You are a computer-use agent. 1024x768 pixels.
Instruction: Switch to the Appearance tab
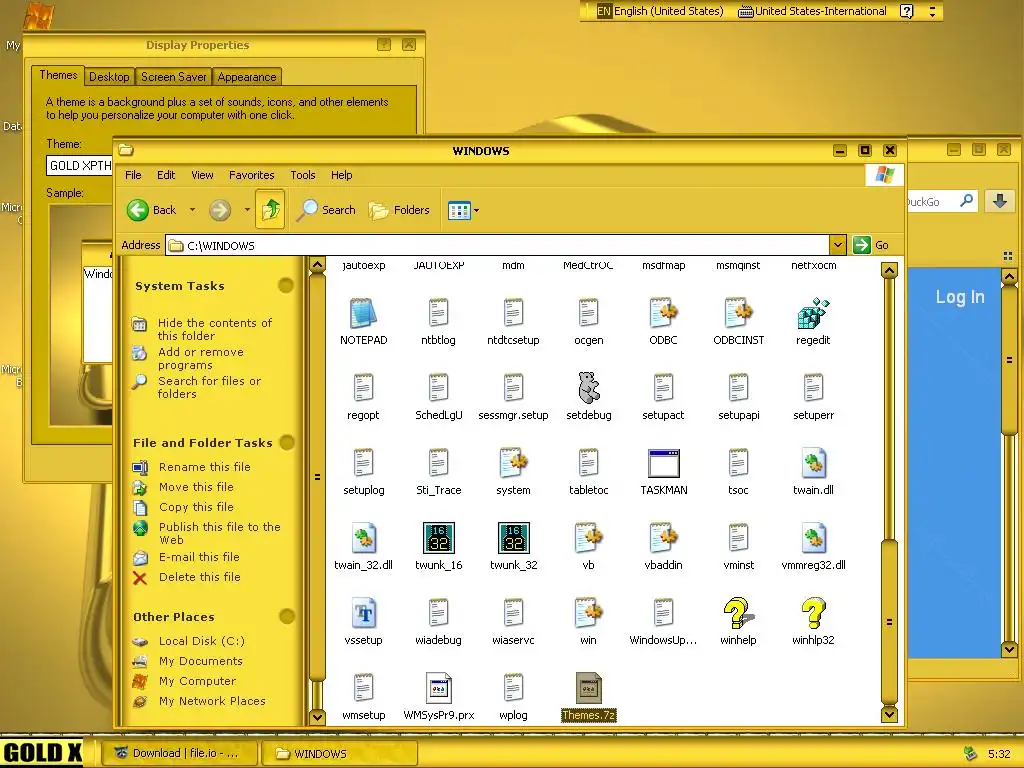(247, 77)
